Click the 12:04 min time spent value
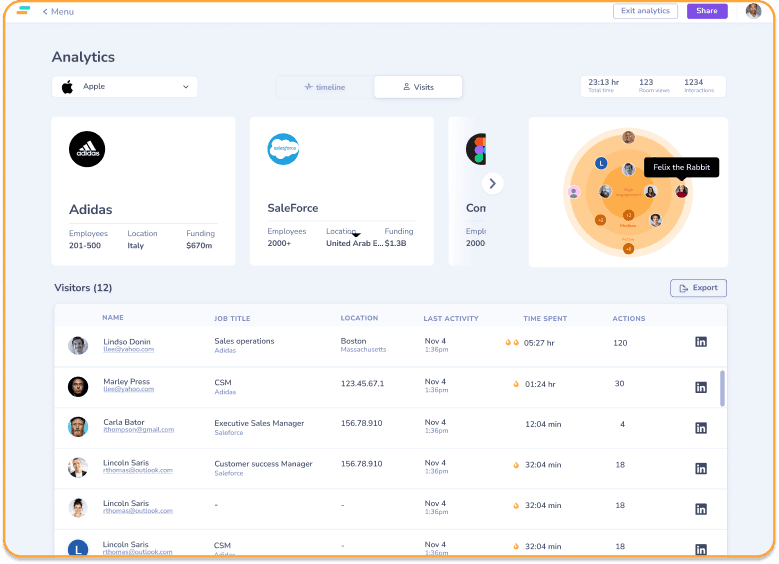The height and width of the screenshot is (564, 779). coord(543,424)
